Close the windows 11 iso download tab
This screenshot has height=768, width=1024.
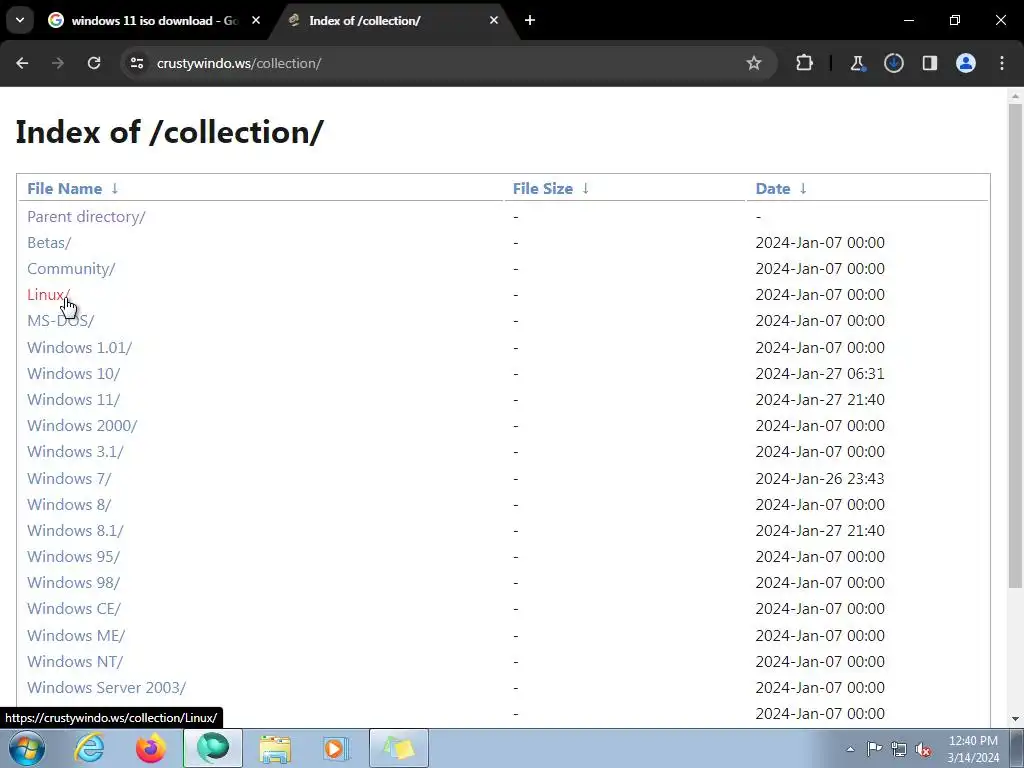[256, 20]
